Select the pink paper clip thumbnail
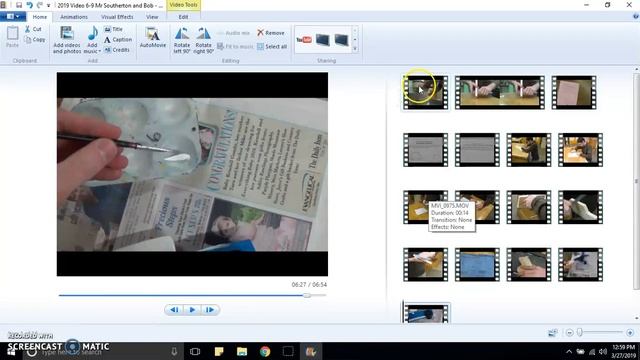This screenshot has height=360, width=640. 574,93
